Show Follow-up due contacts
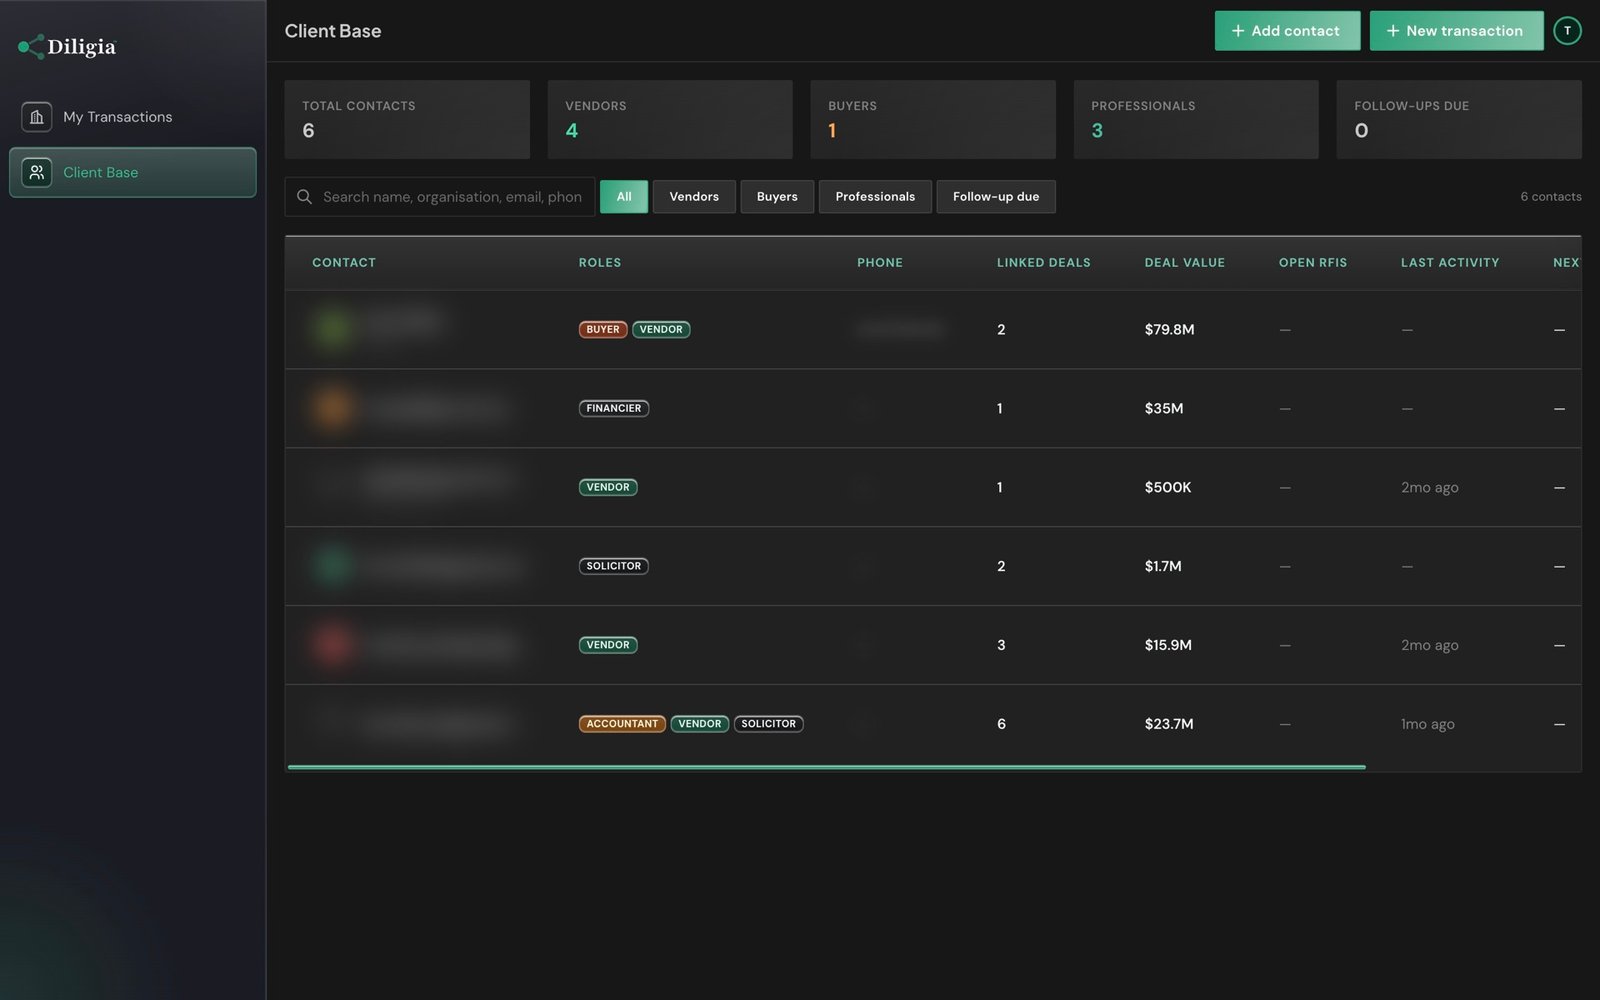Viewport: 1600px width, 1000px height. point(996,197)
